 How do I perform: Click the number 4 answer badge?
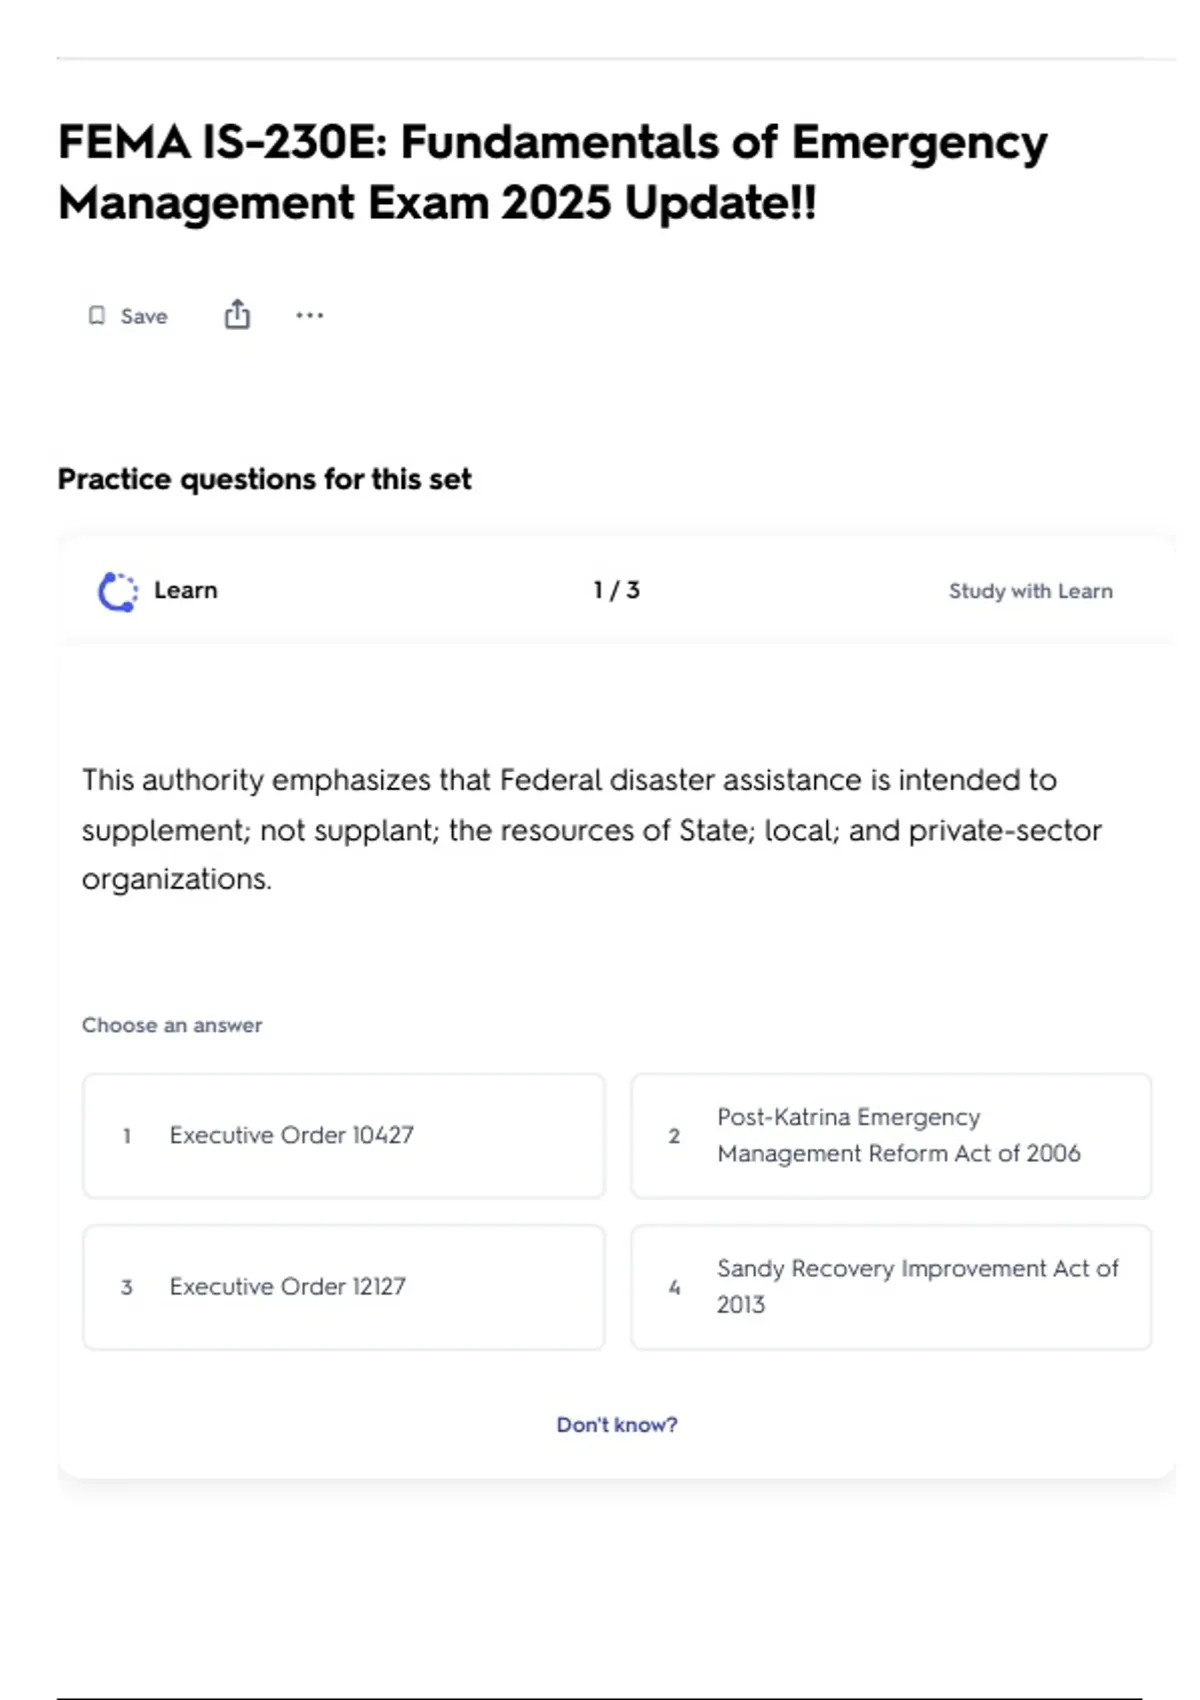(x=674, y=1287)
